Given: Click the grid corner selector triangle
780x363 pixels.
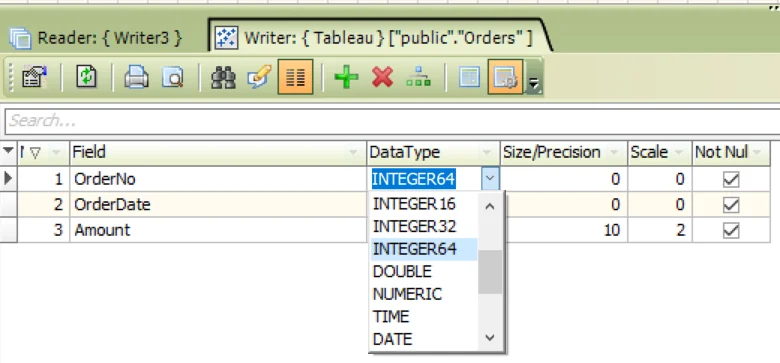Looking at the screenshot, I should pyautogui.click(x=8, y=151).
